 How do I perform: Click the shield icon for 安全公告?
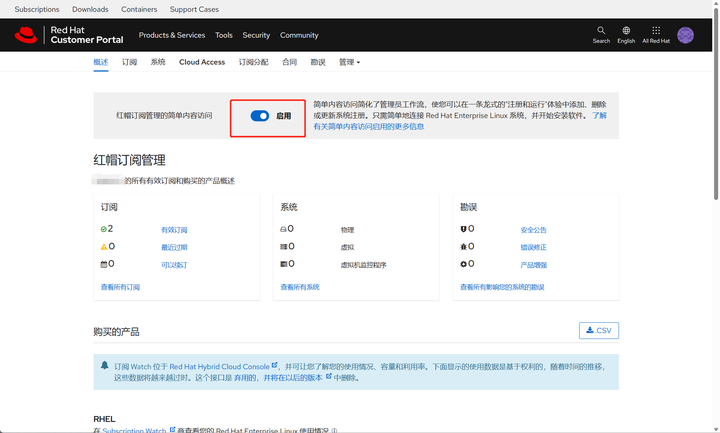463,229
